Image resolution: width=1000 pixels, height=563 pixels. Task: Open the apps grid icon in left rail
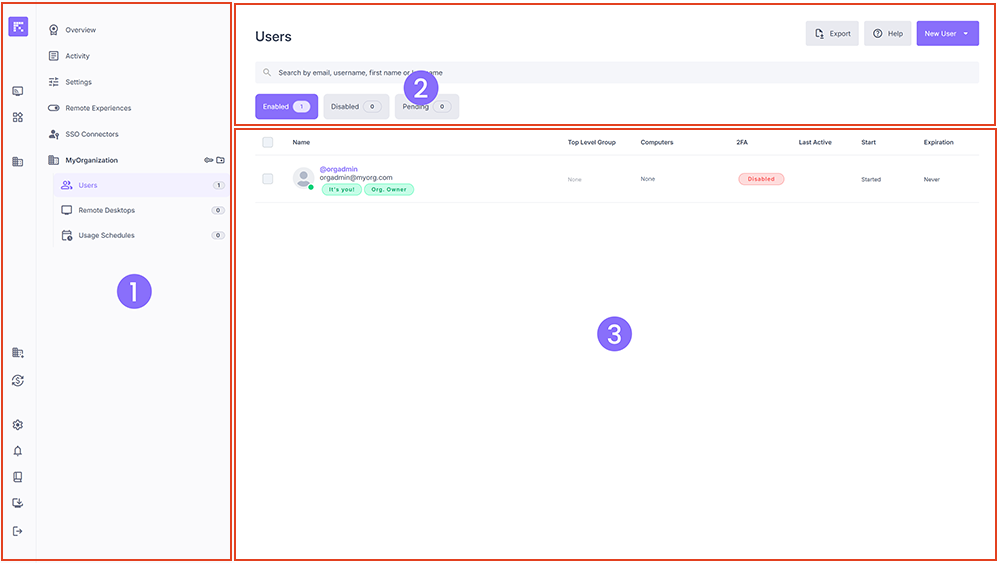tap(17, 117)
